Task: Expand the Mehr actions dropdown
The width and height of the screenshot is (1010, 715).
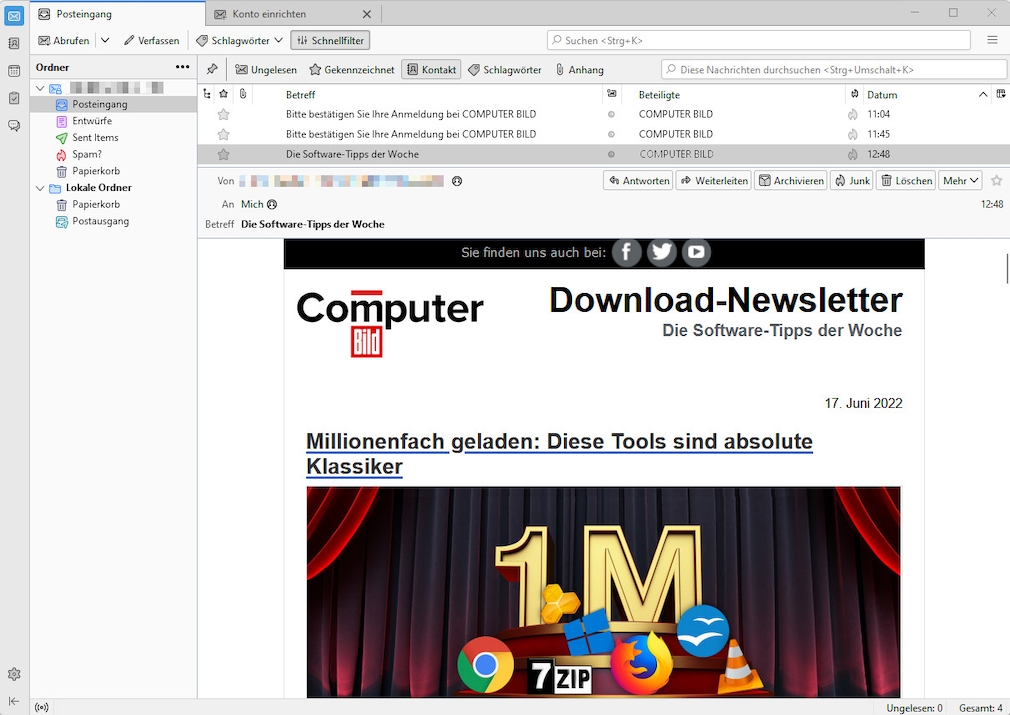Action: tap(961, 181)
